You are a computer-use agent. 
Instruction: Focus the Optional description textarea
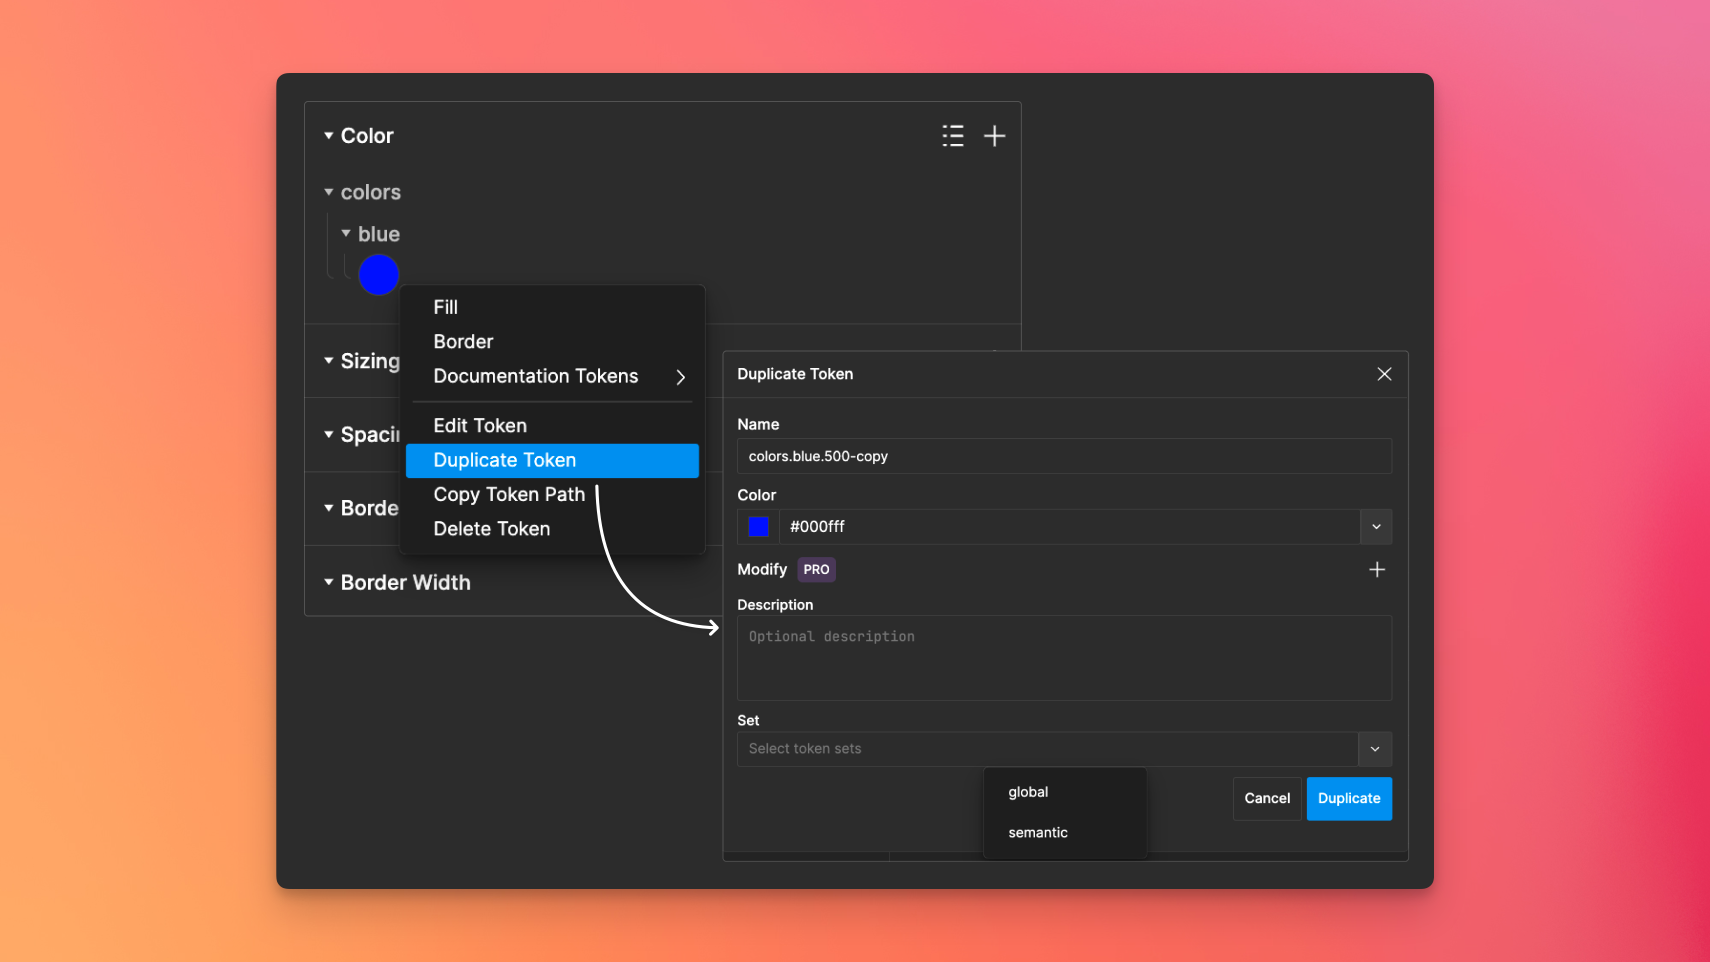point(1064,658)
